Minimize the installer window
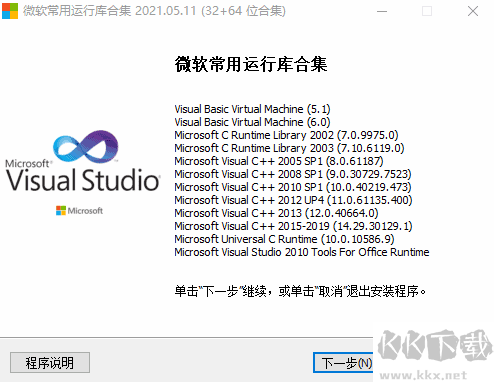 pos(382,11)
